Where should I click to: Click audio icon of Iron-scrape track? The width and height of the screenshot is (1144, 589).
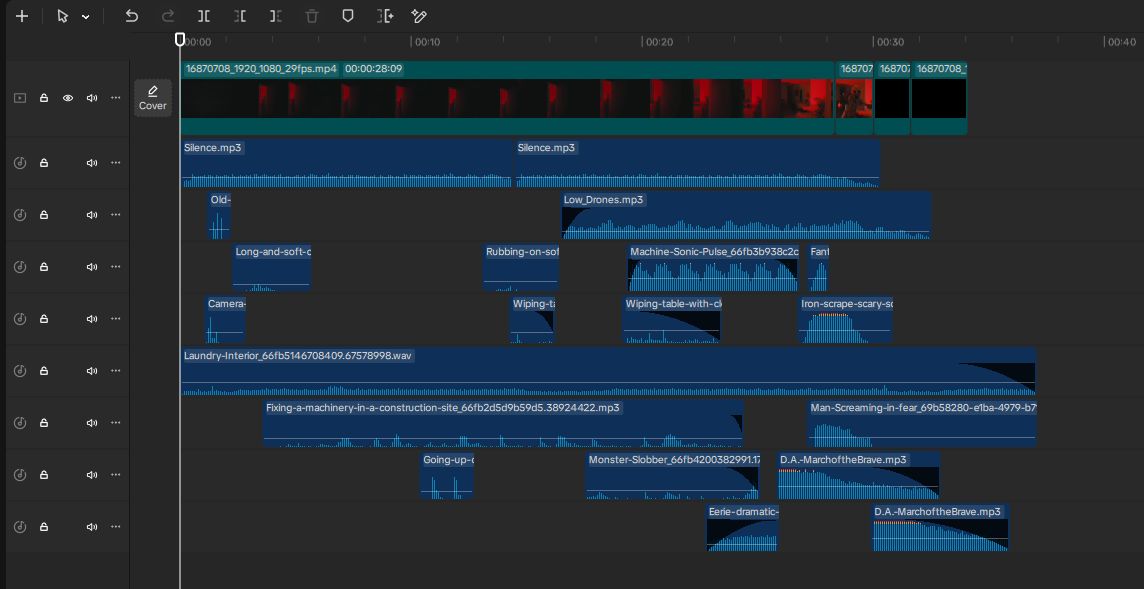coord(20,319)
